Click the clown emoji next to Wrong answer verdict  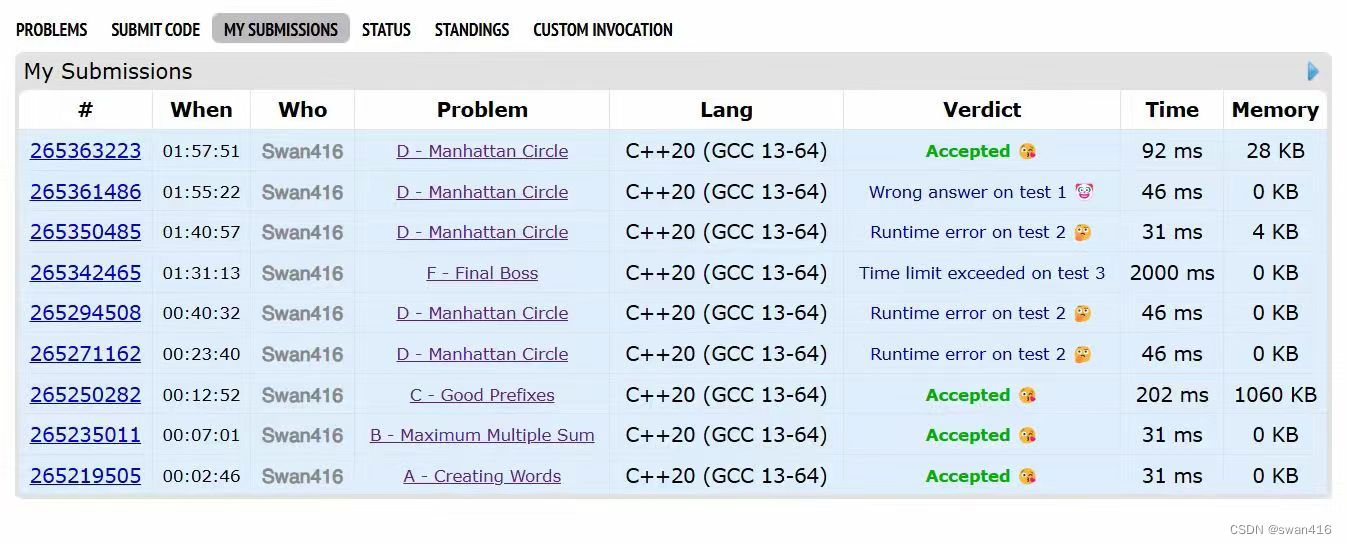point(1084,192)
